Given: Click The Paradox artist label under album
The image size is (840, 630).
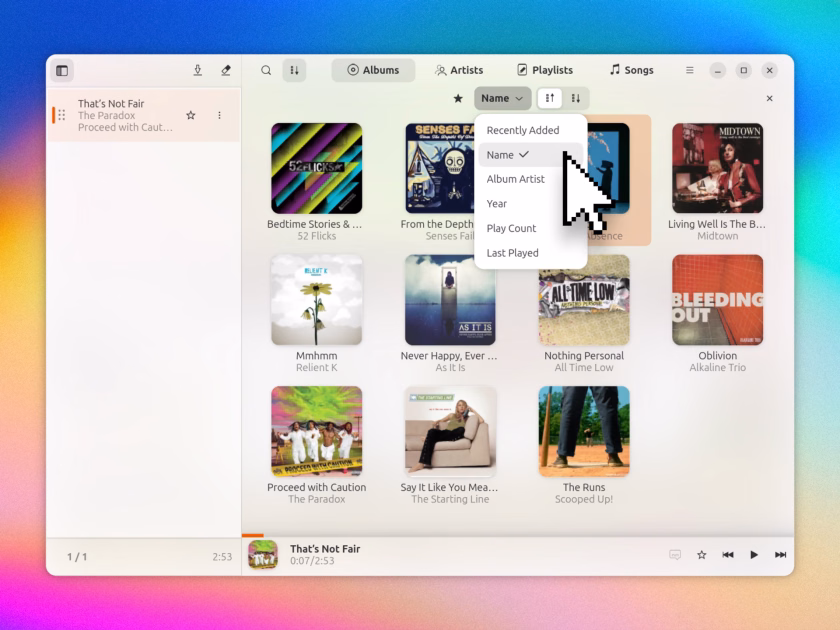Looking at the screenshot, I should point(317,499).
